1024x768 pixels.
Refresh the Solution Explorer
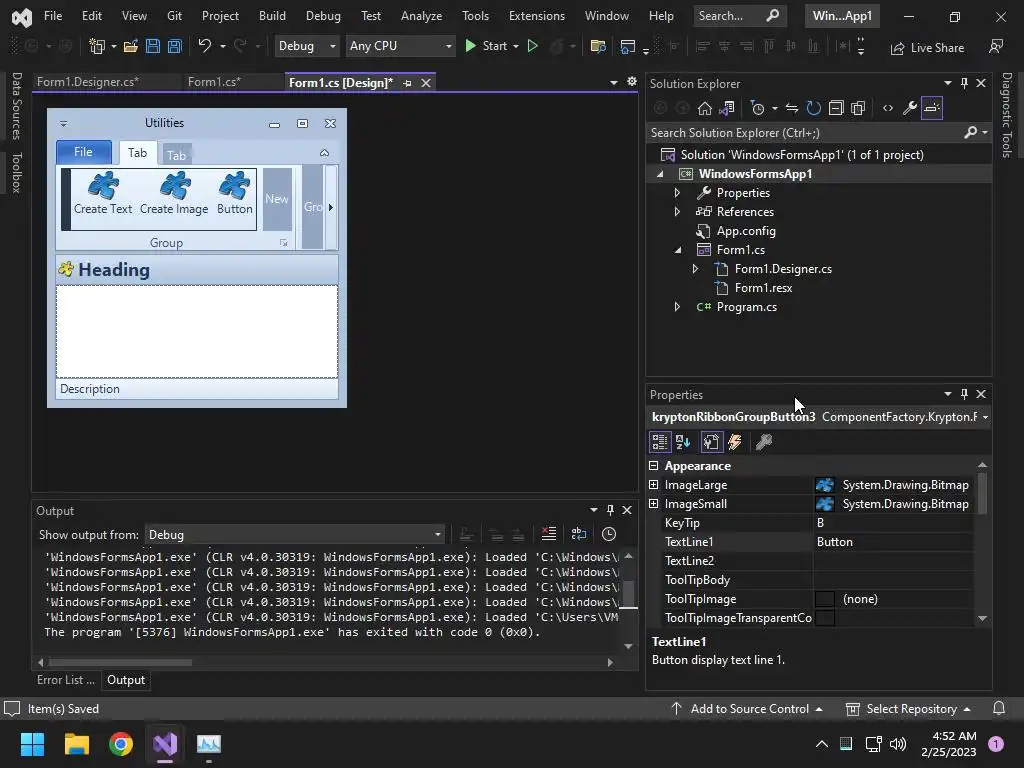(814, 108)
